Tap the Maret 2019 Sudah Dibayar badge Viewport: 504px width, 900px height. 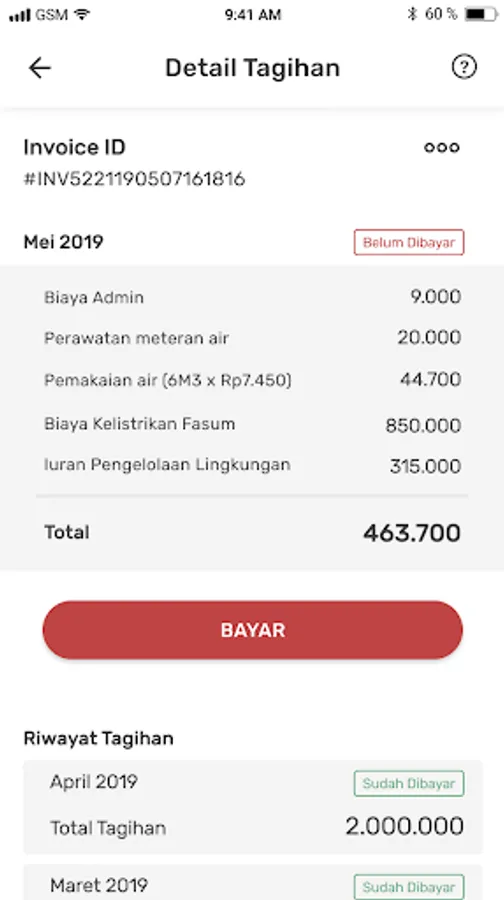(x=409, y=887)
